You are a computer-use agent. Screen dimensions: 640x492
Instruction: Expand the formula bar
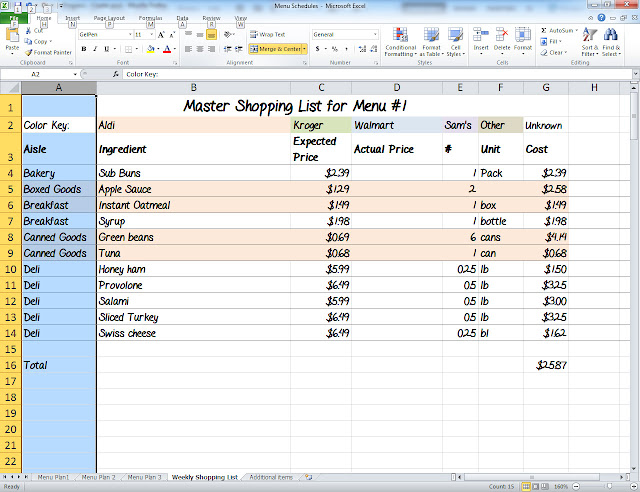tap(636, 74)
